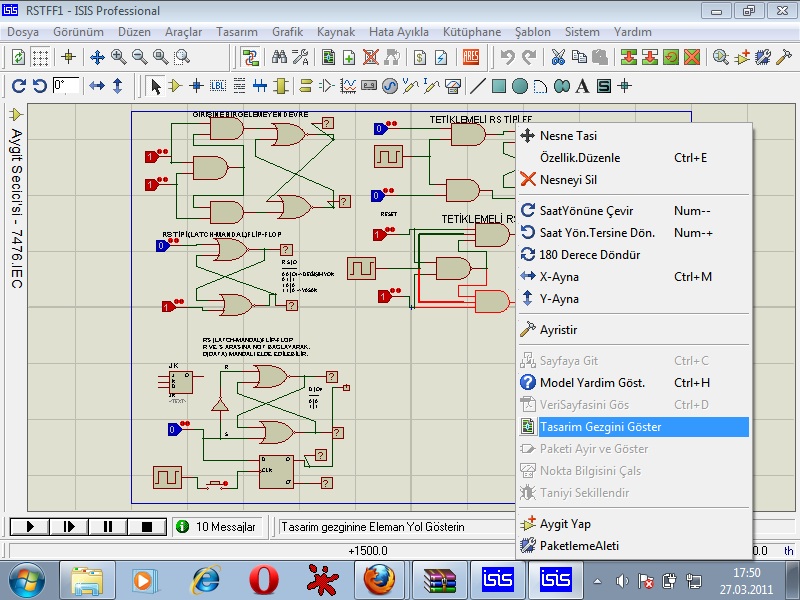Click the zoom in magnifier icon

coord(118,57)
